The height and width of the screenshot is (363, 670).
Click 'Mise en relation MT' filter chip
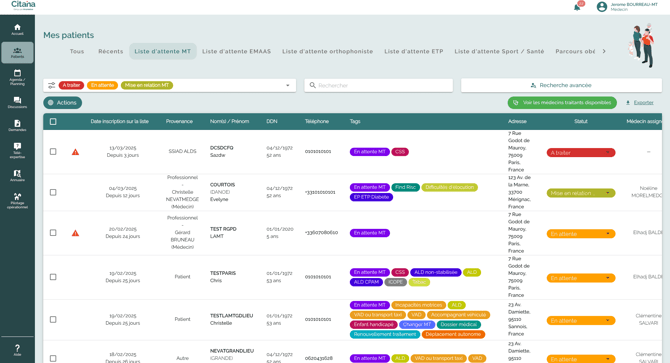[x=147, y=85]
